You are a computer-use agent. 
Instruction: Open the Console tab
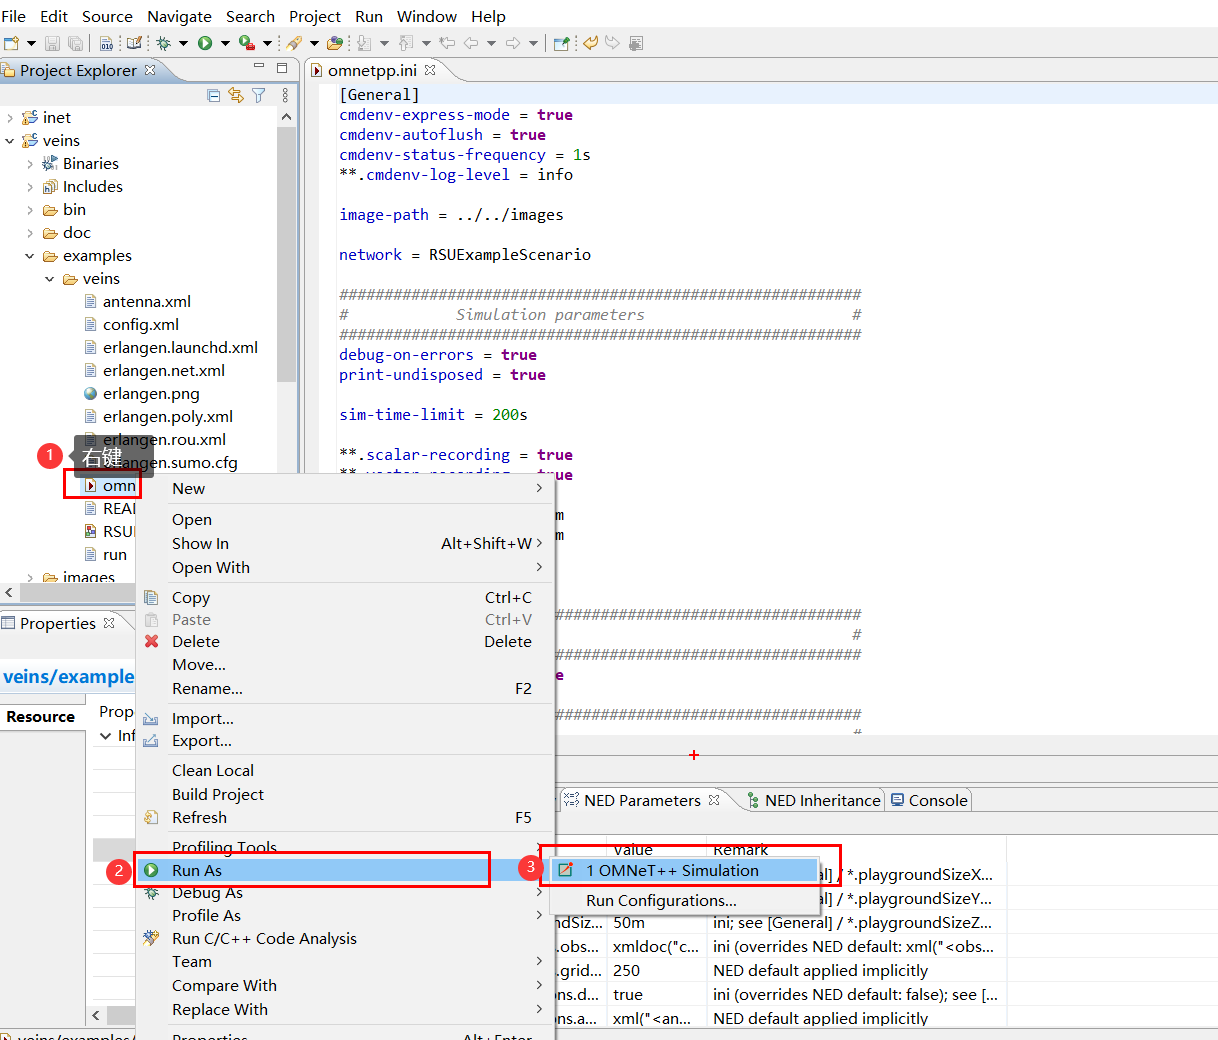(937, 800)
